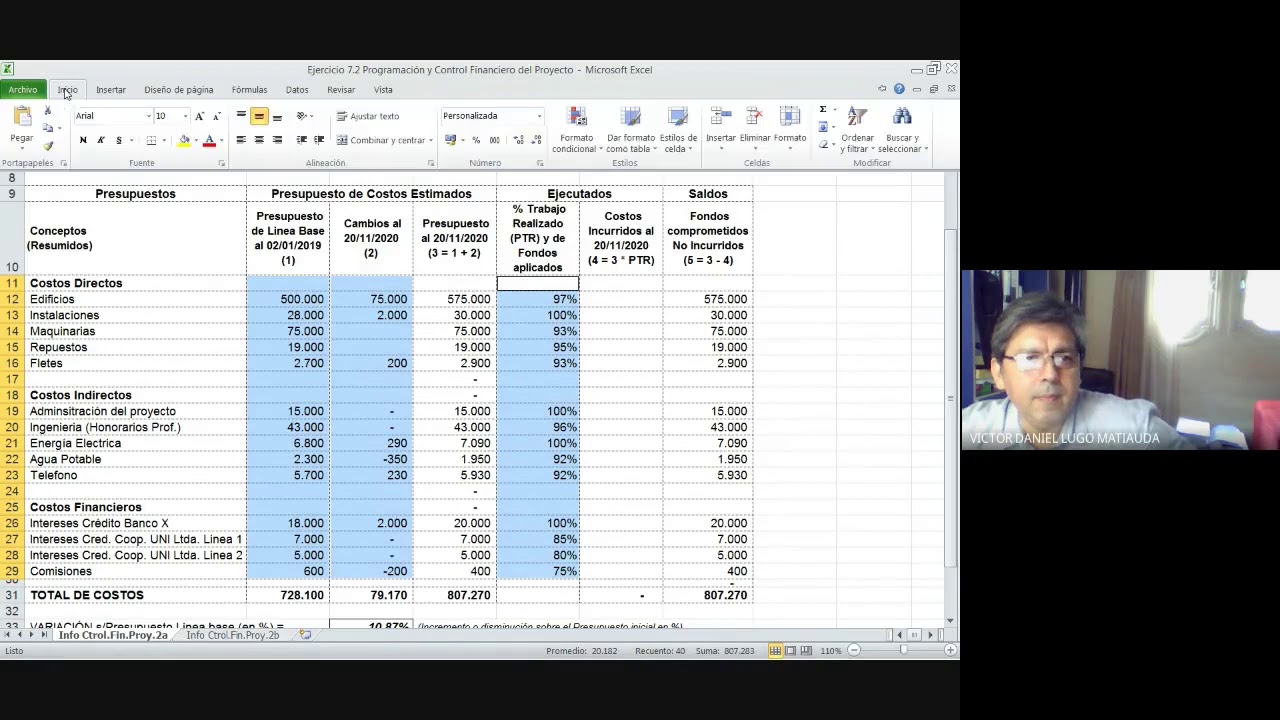The height and width of the screenshot is (720, 1280).
Task: Decrease indent
Action: click(x=302, y=140)
